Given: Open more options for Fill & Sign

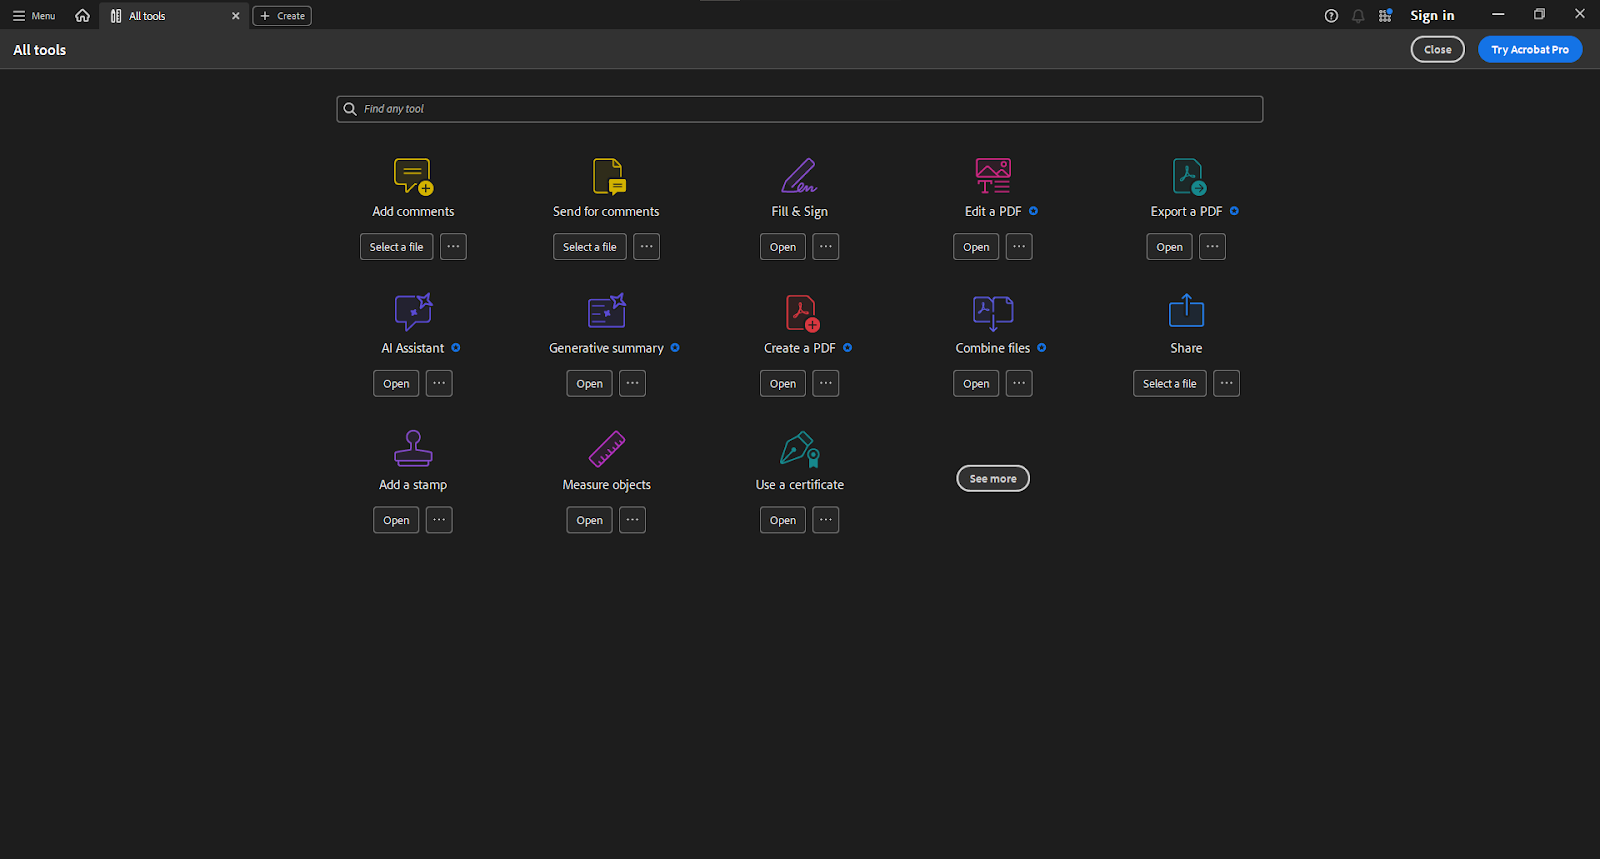Looking at the screenshot, I should pyautogui.click(x=826, y=247).
